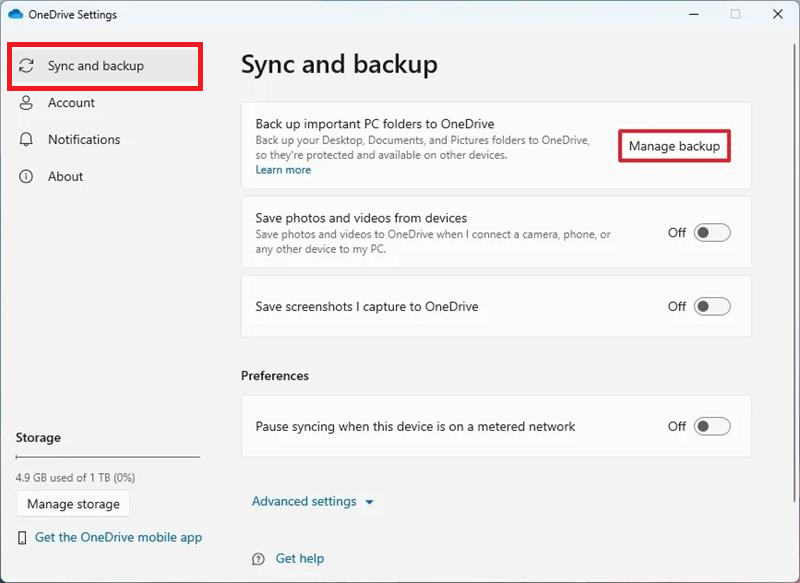Collapse the Advanced settings chevron
Screen dimensions: 800x583
[369, 501]
